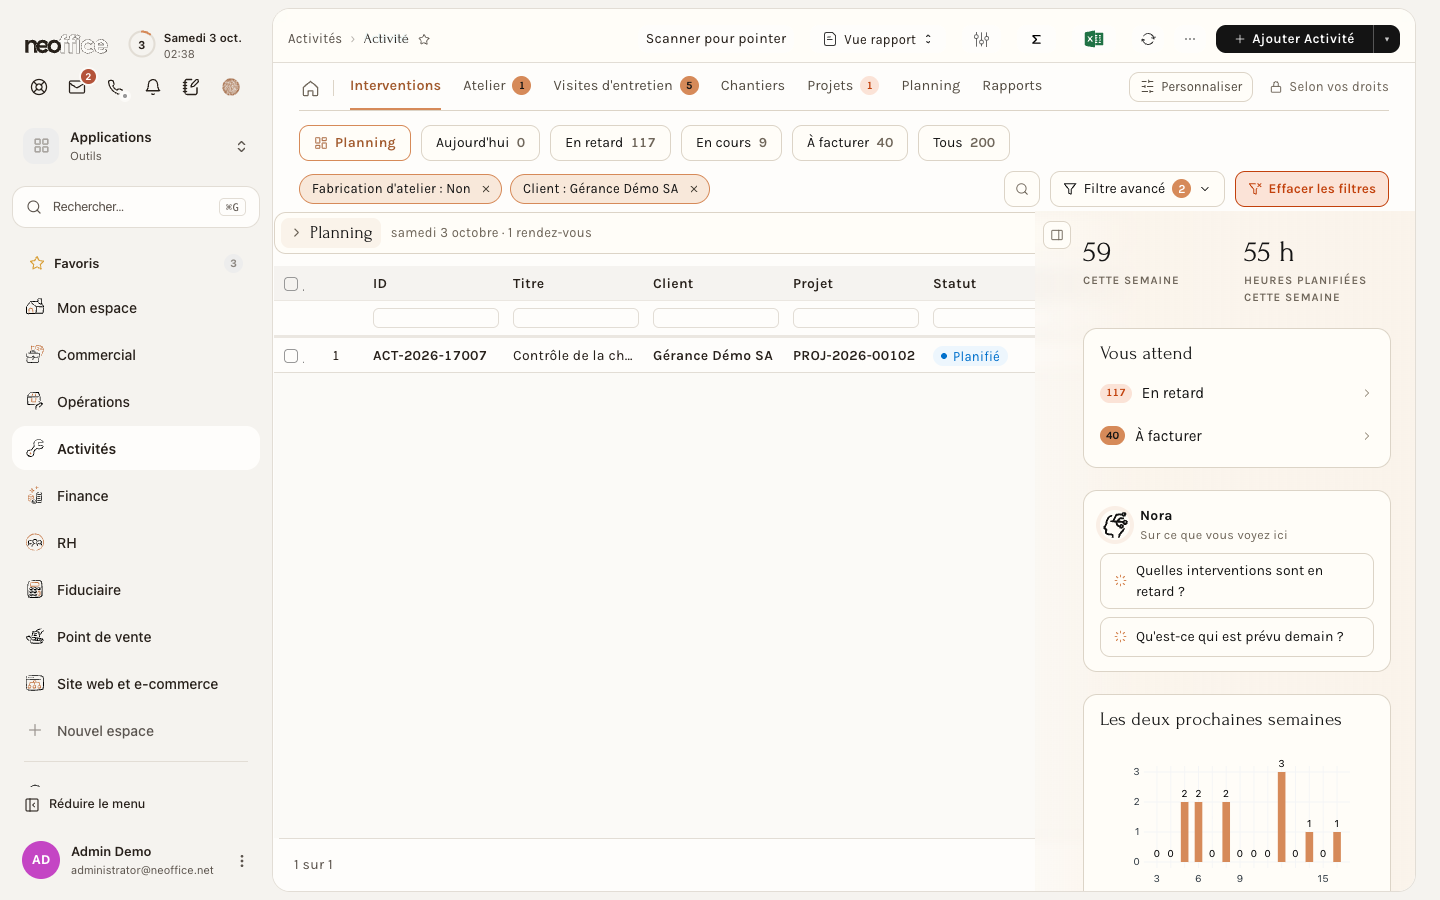Export the list with the Excel icon

[x=1093, y=39]
